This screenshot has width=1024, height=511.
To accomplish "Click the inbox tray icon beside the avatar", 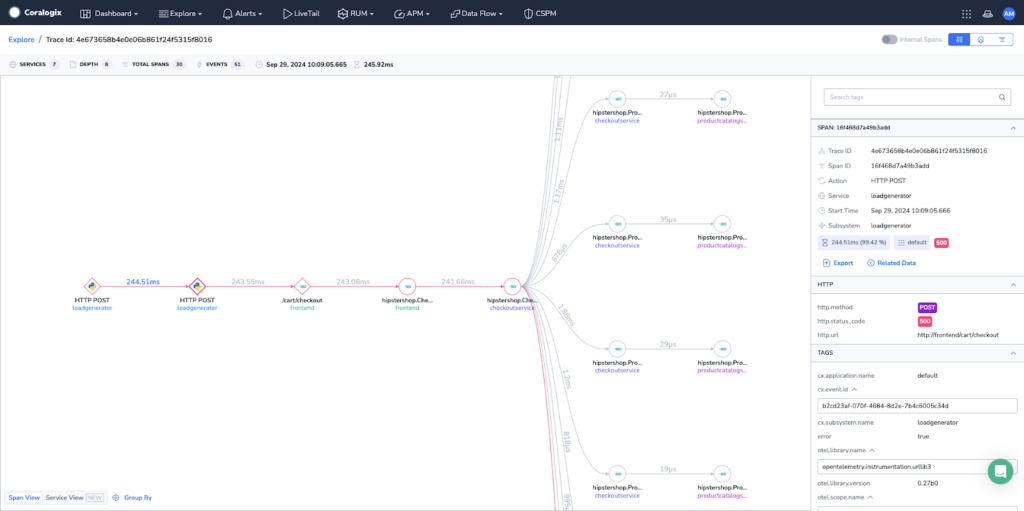I will pos(987,13).
